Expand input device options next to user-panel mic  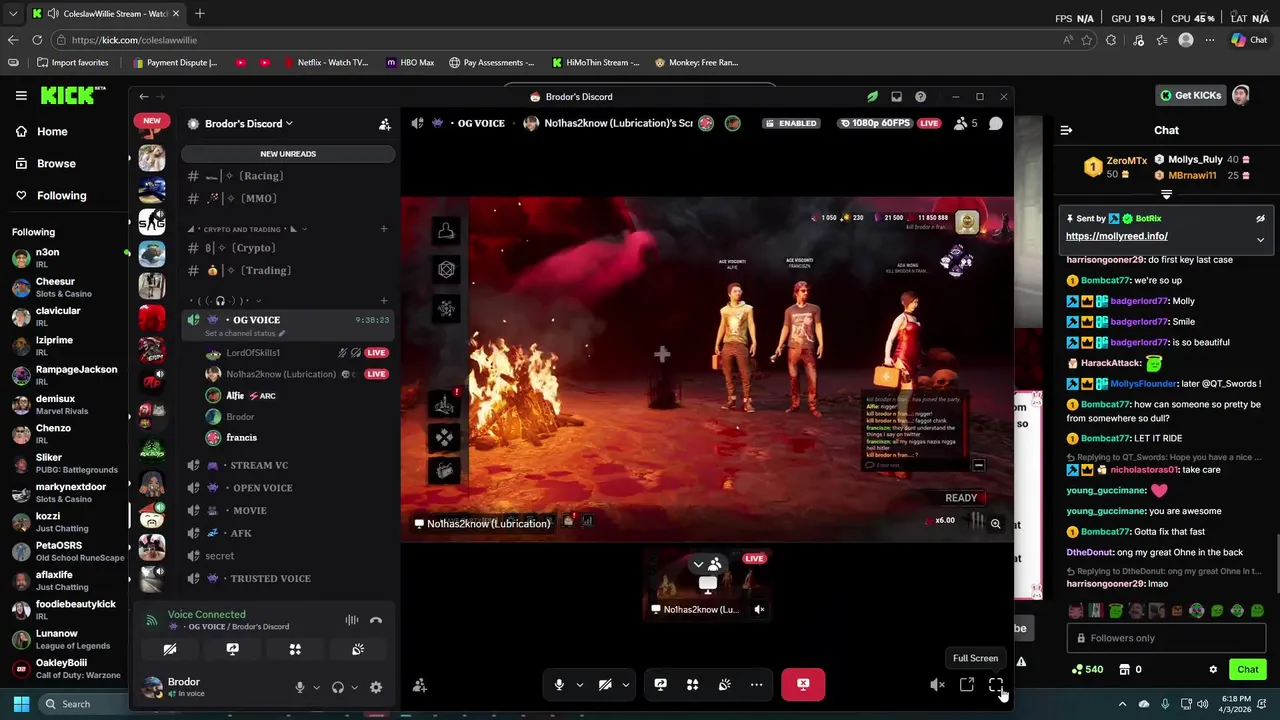316,688
